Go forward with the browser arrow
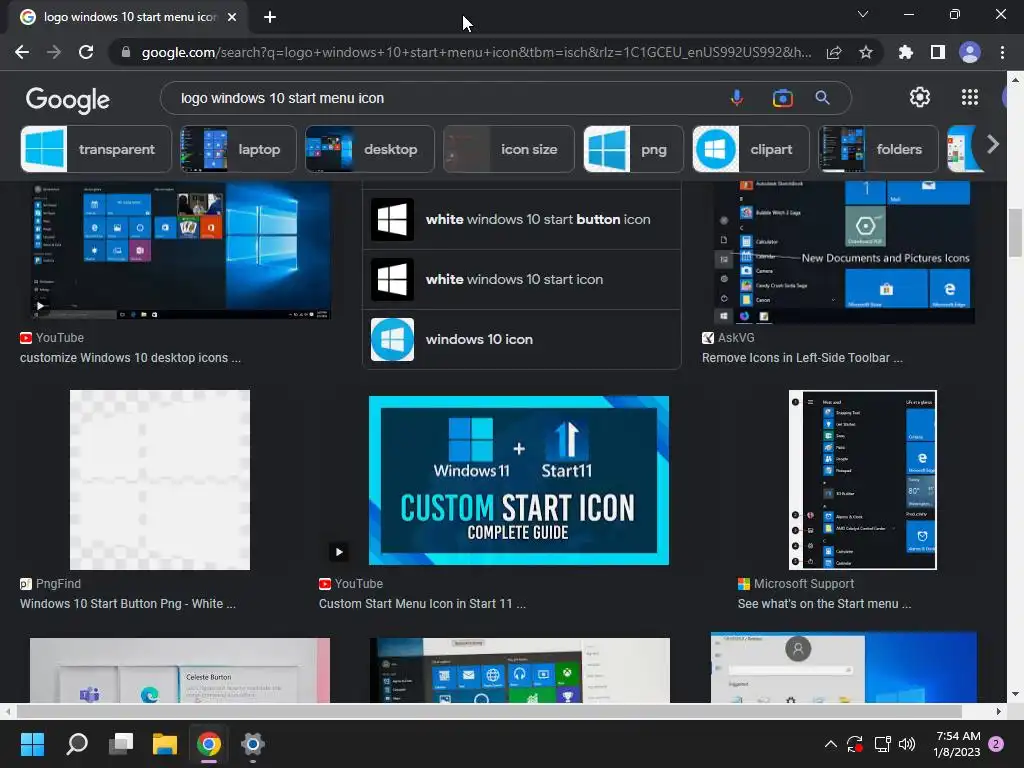The image size is (1024, 768). [x=54, y=52]
